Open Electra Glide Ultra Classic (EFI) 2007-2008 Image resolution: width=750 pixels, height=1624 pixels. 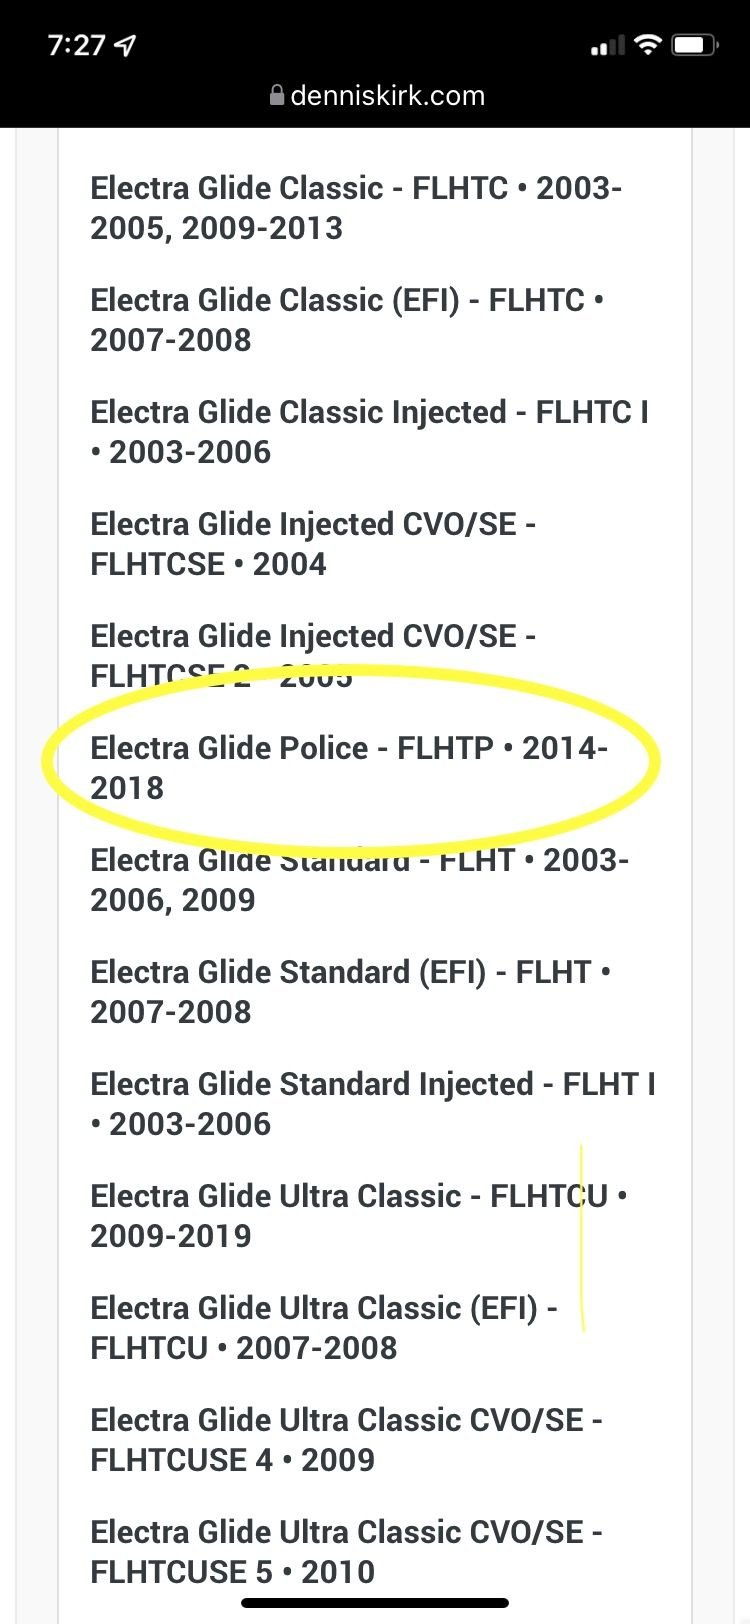[x=323, y=1328]
